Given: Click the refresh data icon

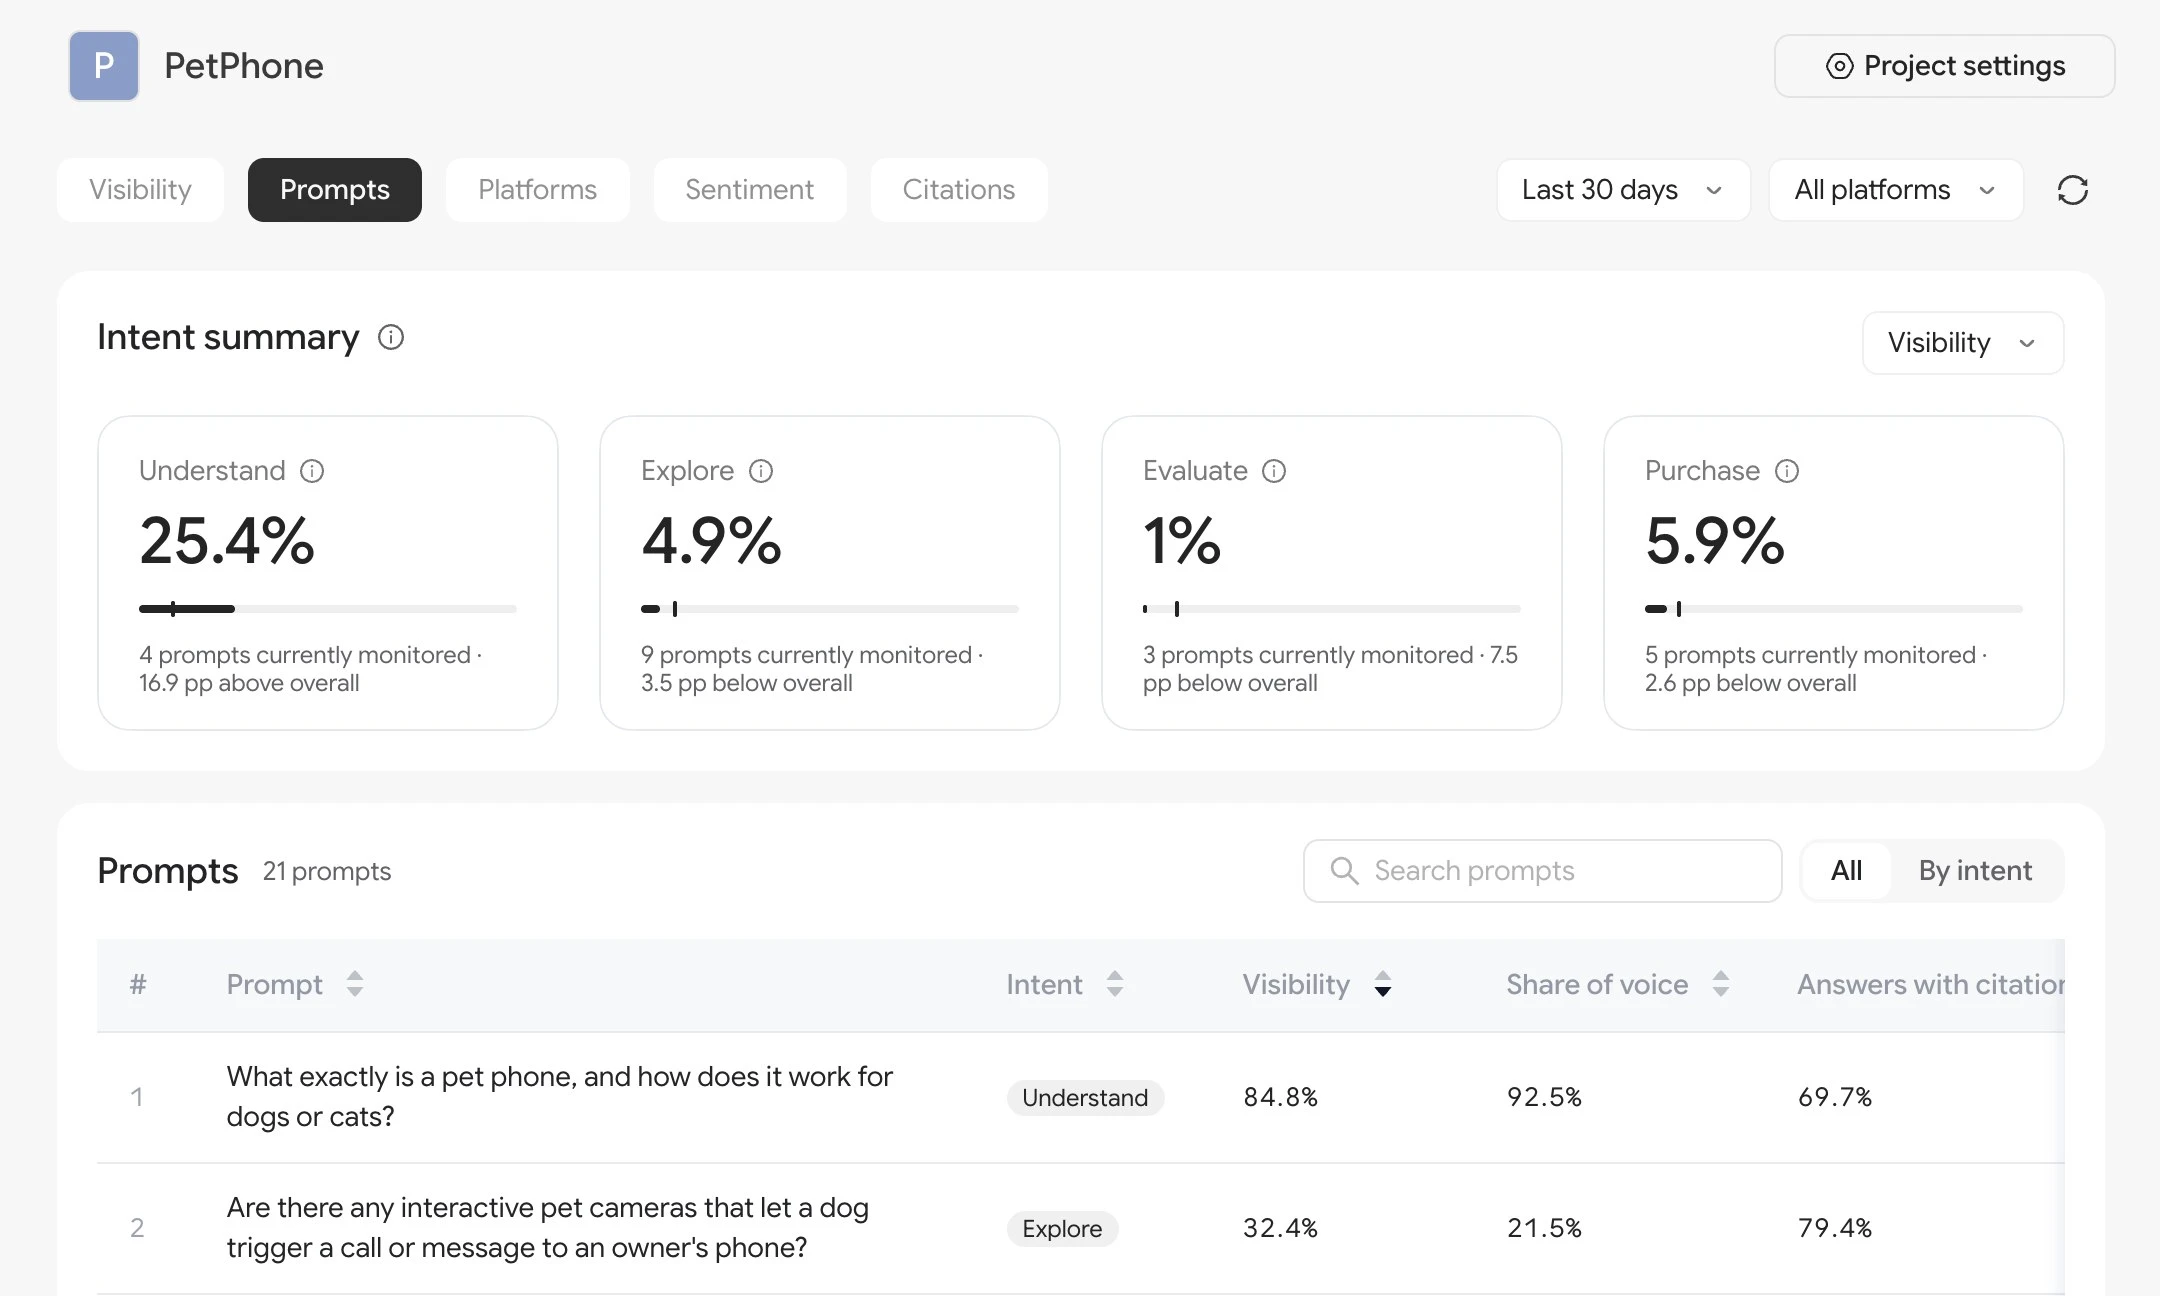Looking at the screenshot, I should click(x=2073, y=190).
